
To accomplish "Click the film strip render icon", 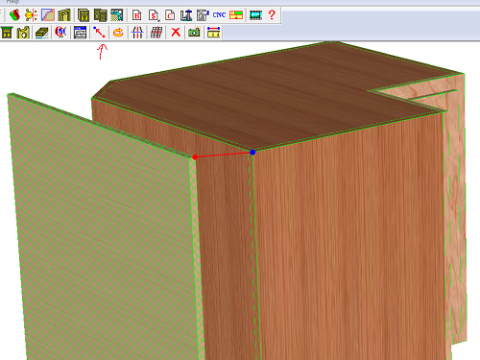I will coord(256,15).
